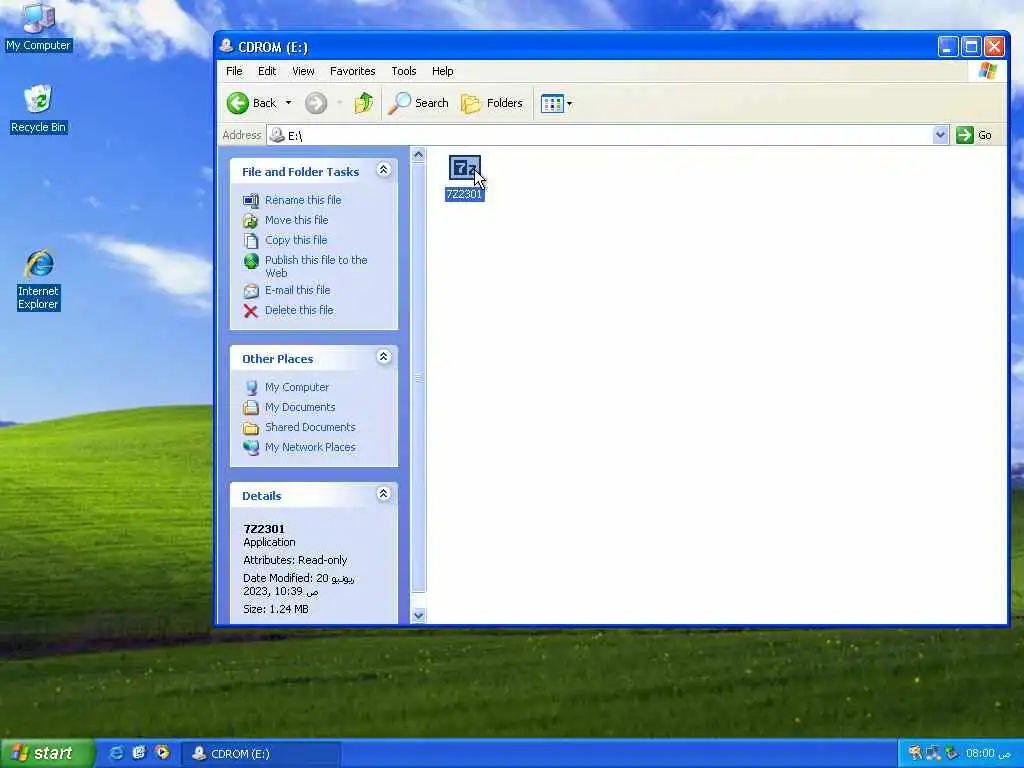Viewport: 1024px width, 768px height.
Task: Open the Search pane
Action: pos(418,103)
